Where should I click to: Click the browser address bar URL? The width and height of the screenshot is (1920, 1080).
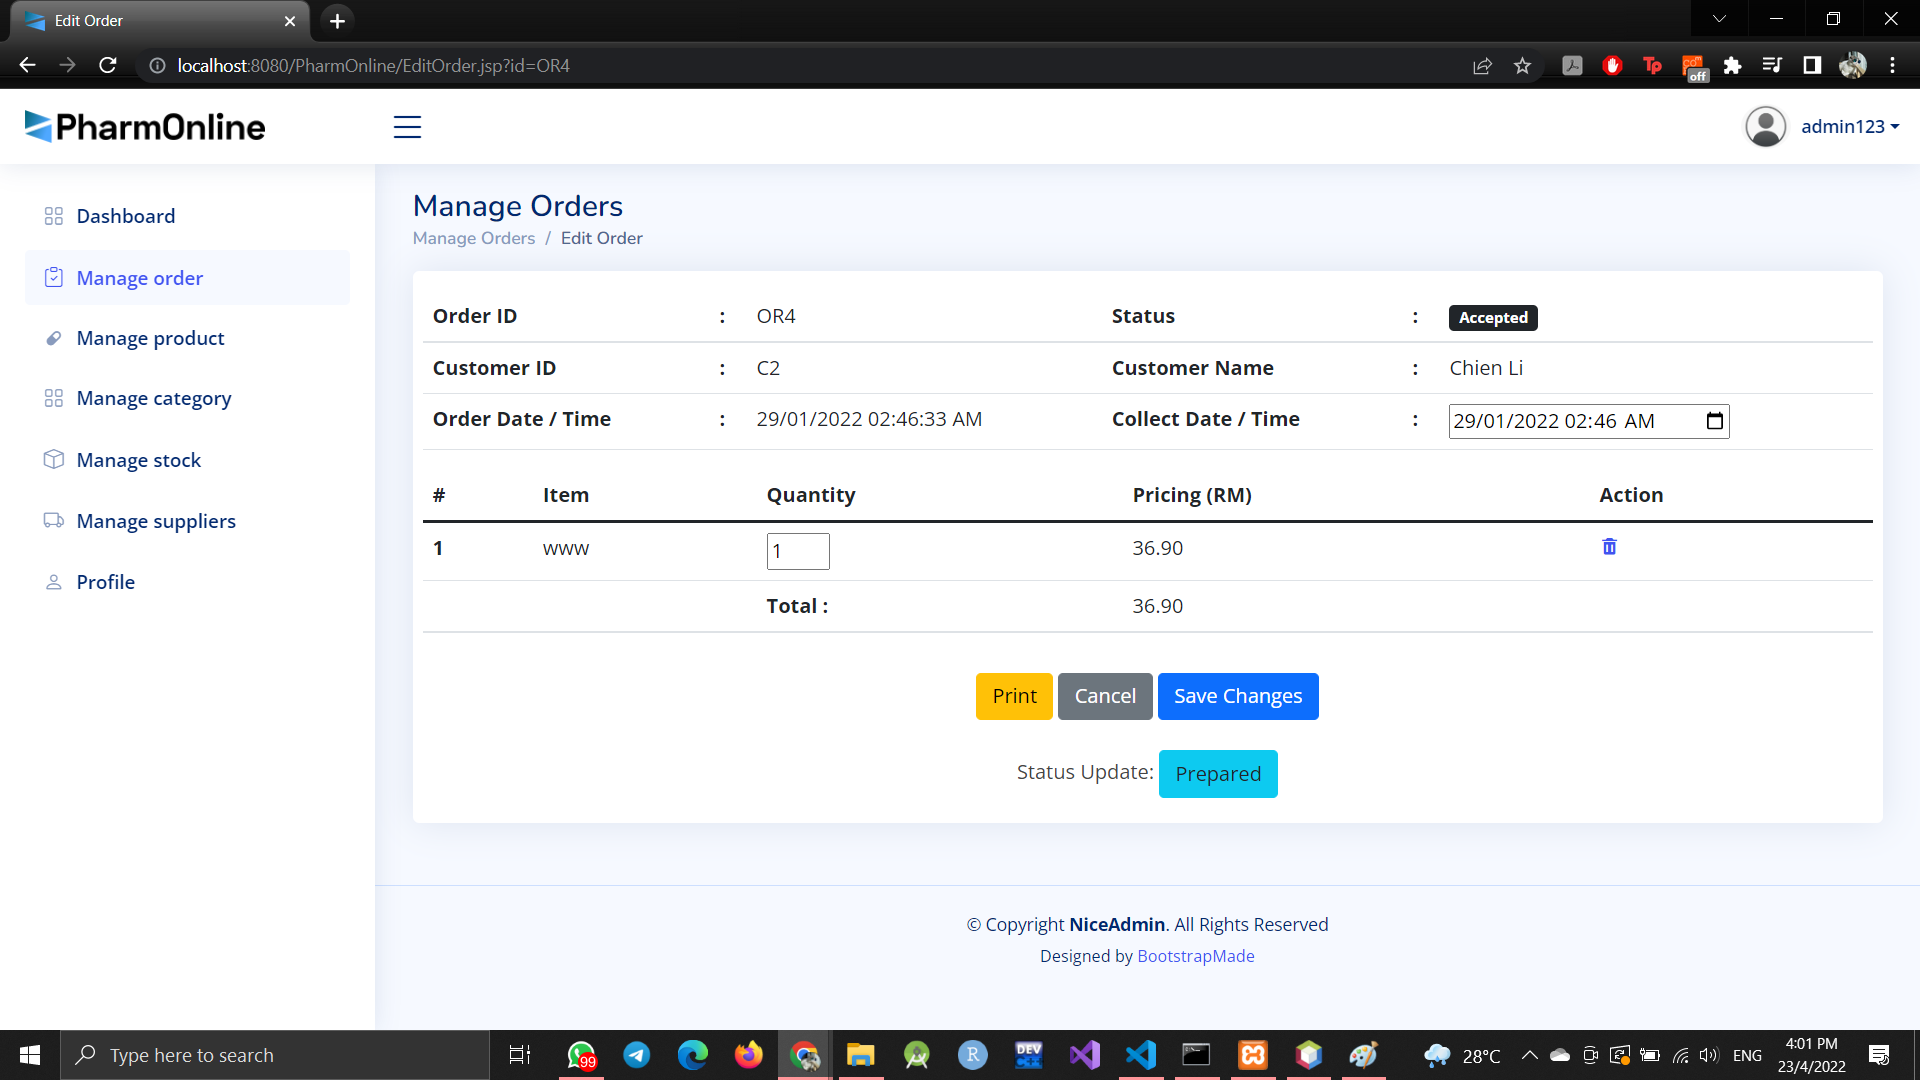pyautogui.click(x=373, y=66)
